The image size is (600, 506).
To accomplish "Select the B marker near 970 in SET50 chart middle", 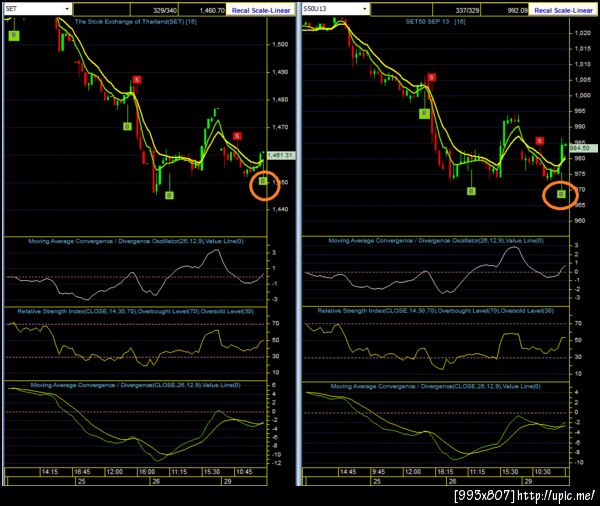I will click(x=471, y=191).
